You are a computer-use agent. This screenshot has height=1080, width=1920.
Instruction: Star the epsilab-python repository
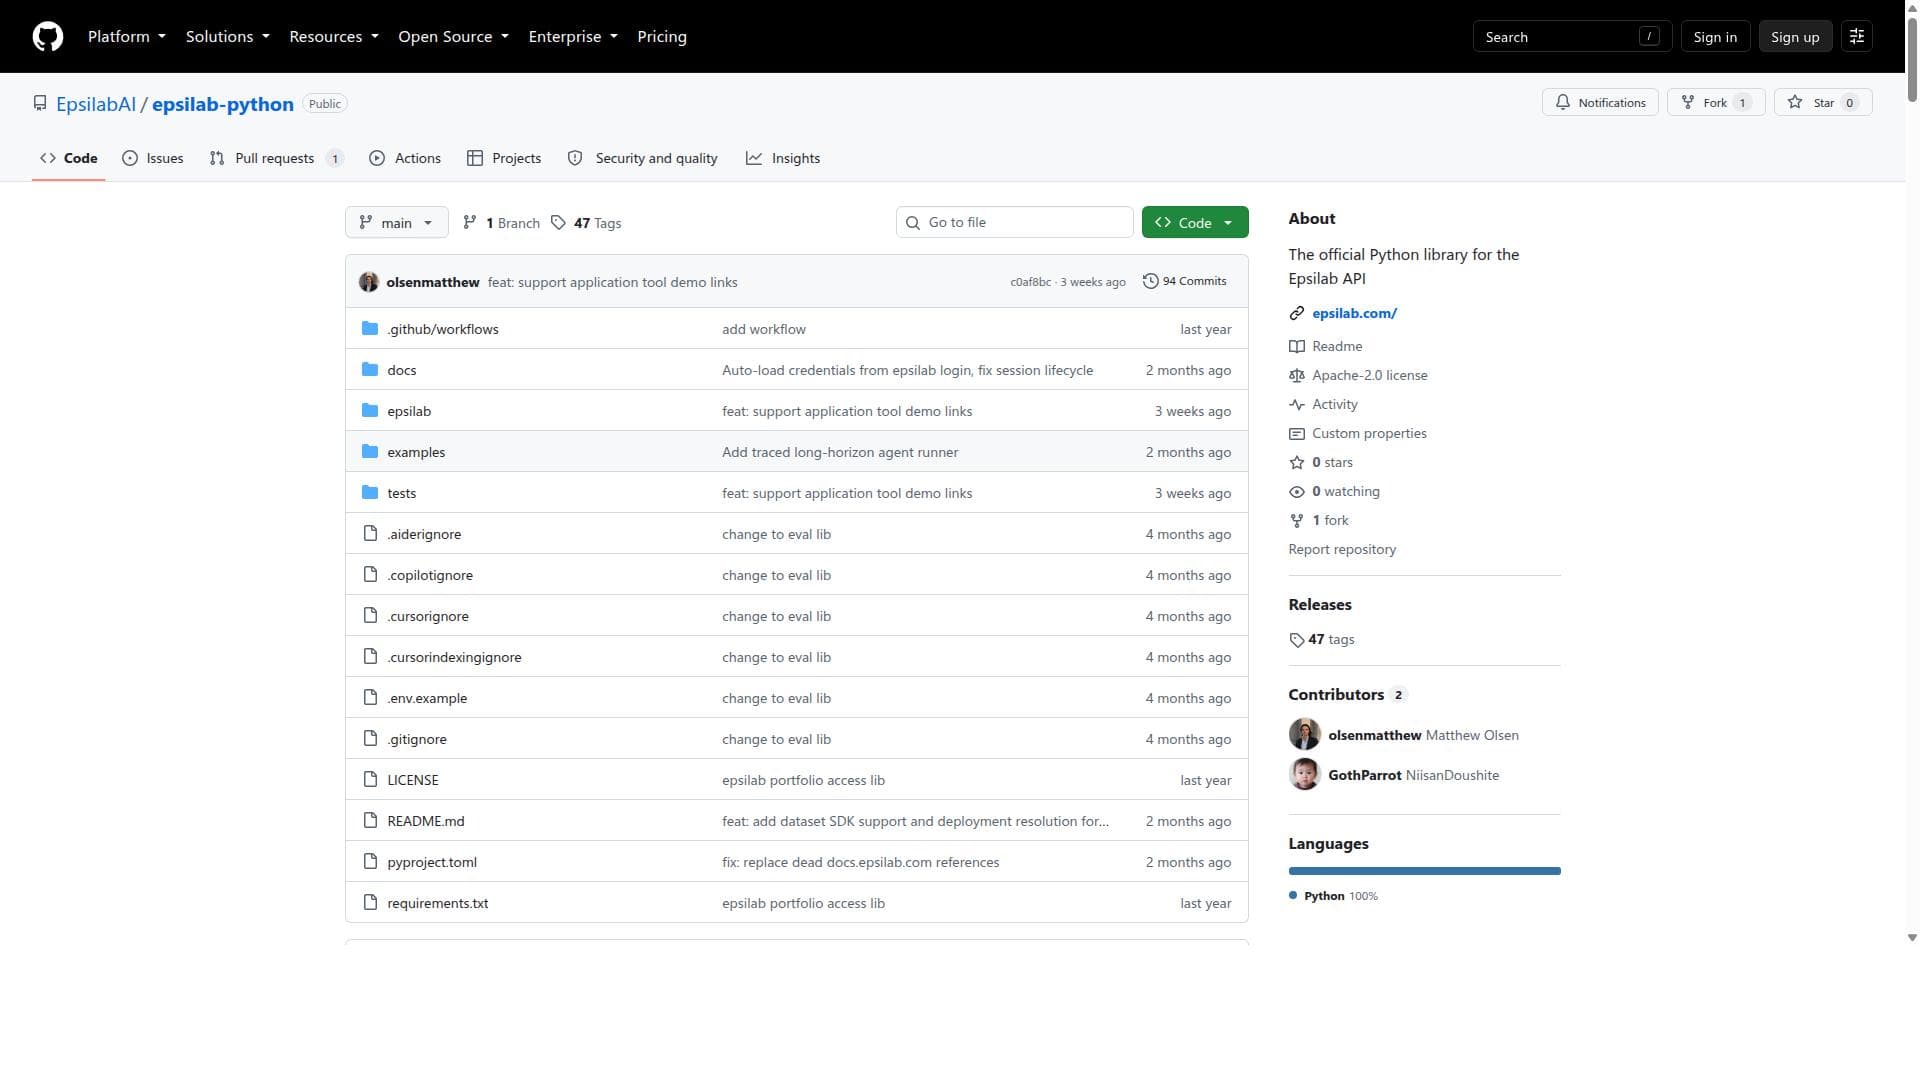pos(1823,103)
